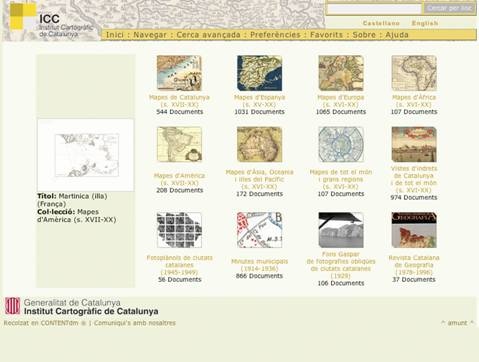
Task: Go to Preferències in the menu bar
Action: 275,35
